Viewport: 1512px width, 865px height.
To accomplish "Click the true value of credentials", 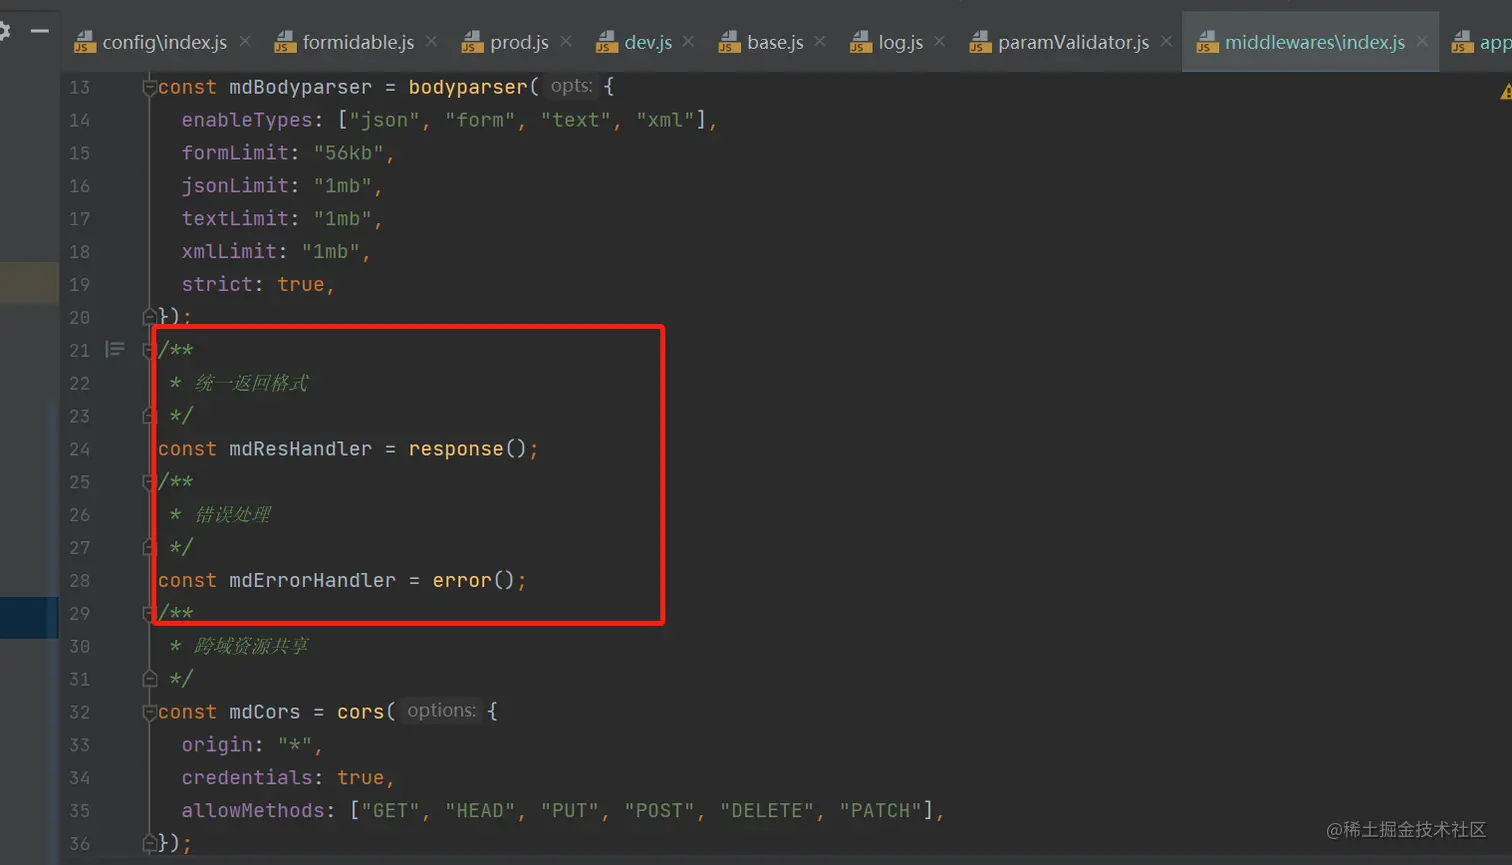I will coord(361,778).
